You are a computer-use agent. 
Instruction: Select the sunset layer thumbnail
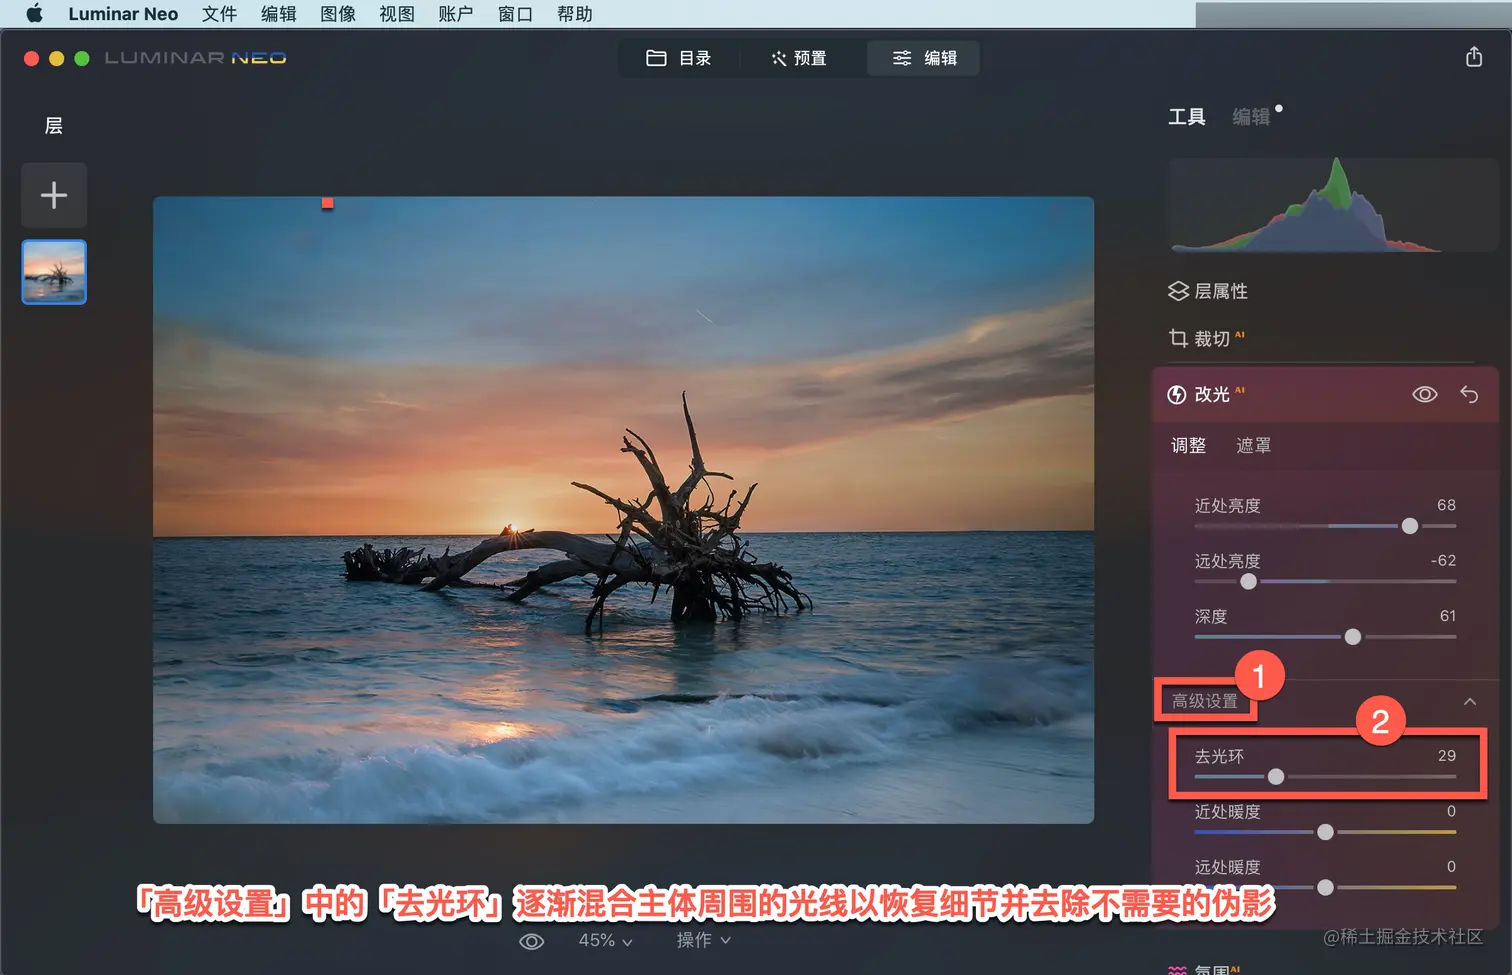[54, 272]
